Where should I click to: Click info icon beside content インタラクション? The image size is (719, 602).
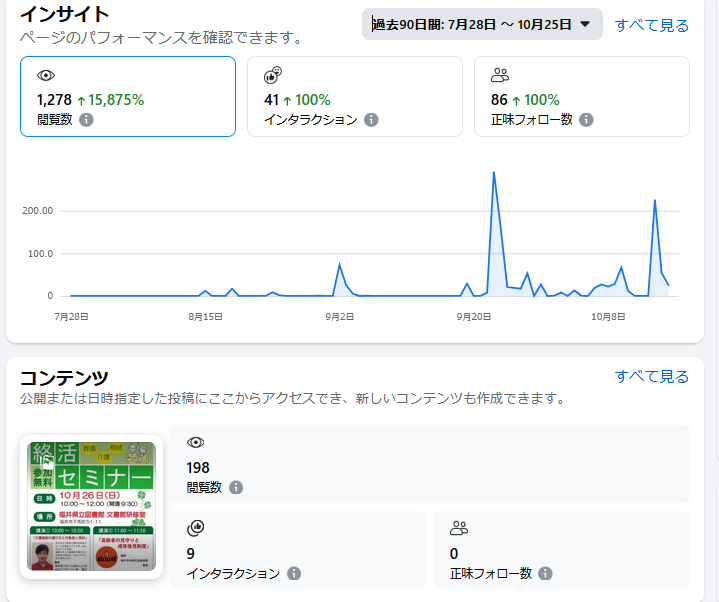click(294, 574)
